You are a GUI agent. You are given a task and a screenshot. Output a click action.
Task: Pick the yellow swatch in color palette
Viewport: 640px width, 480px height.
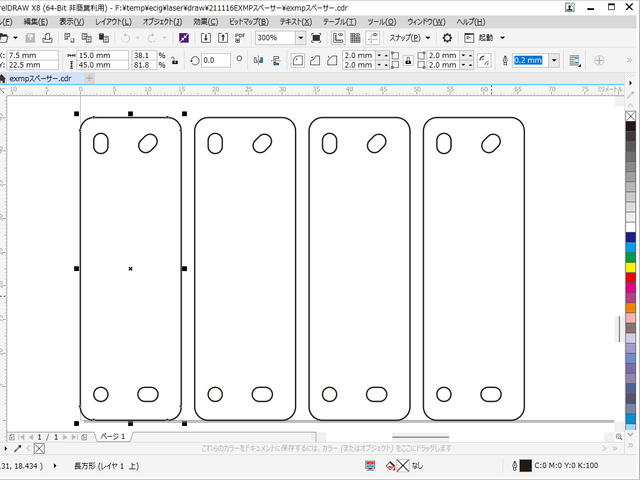click(x=630, y=268)
